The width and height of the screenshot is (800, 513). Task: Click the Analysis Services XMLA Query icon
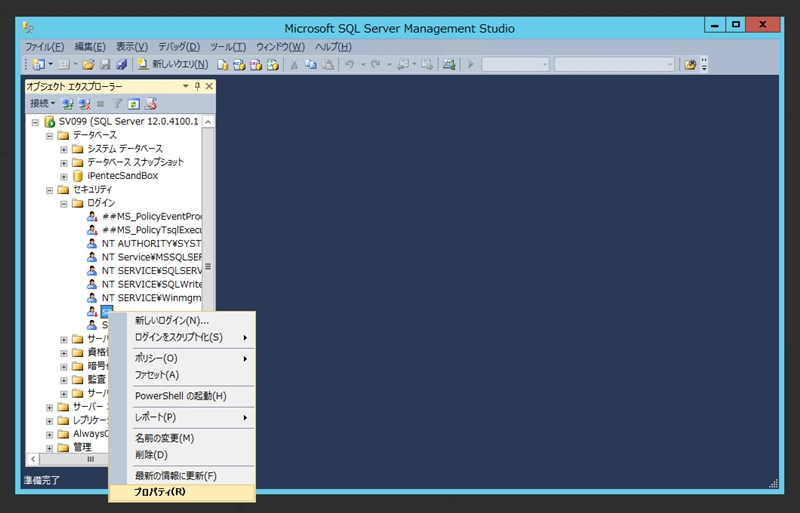click(273, 64)
